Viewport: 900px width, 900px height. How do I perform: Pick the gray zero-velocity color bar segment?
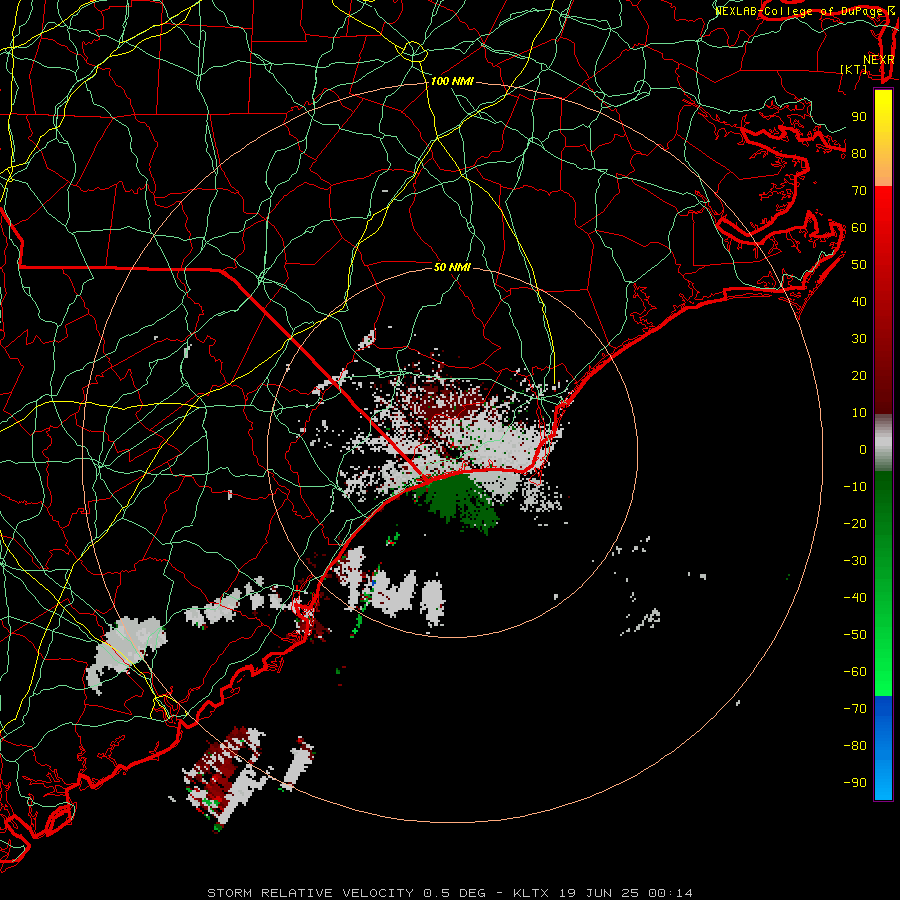tap(883, 443)
